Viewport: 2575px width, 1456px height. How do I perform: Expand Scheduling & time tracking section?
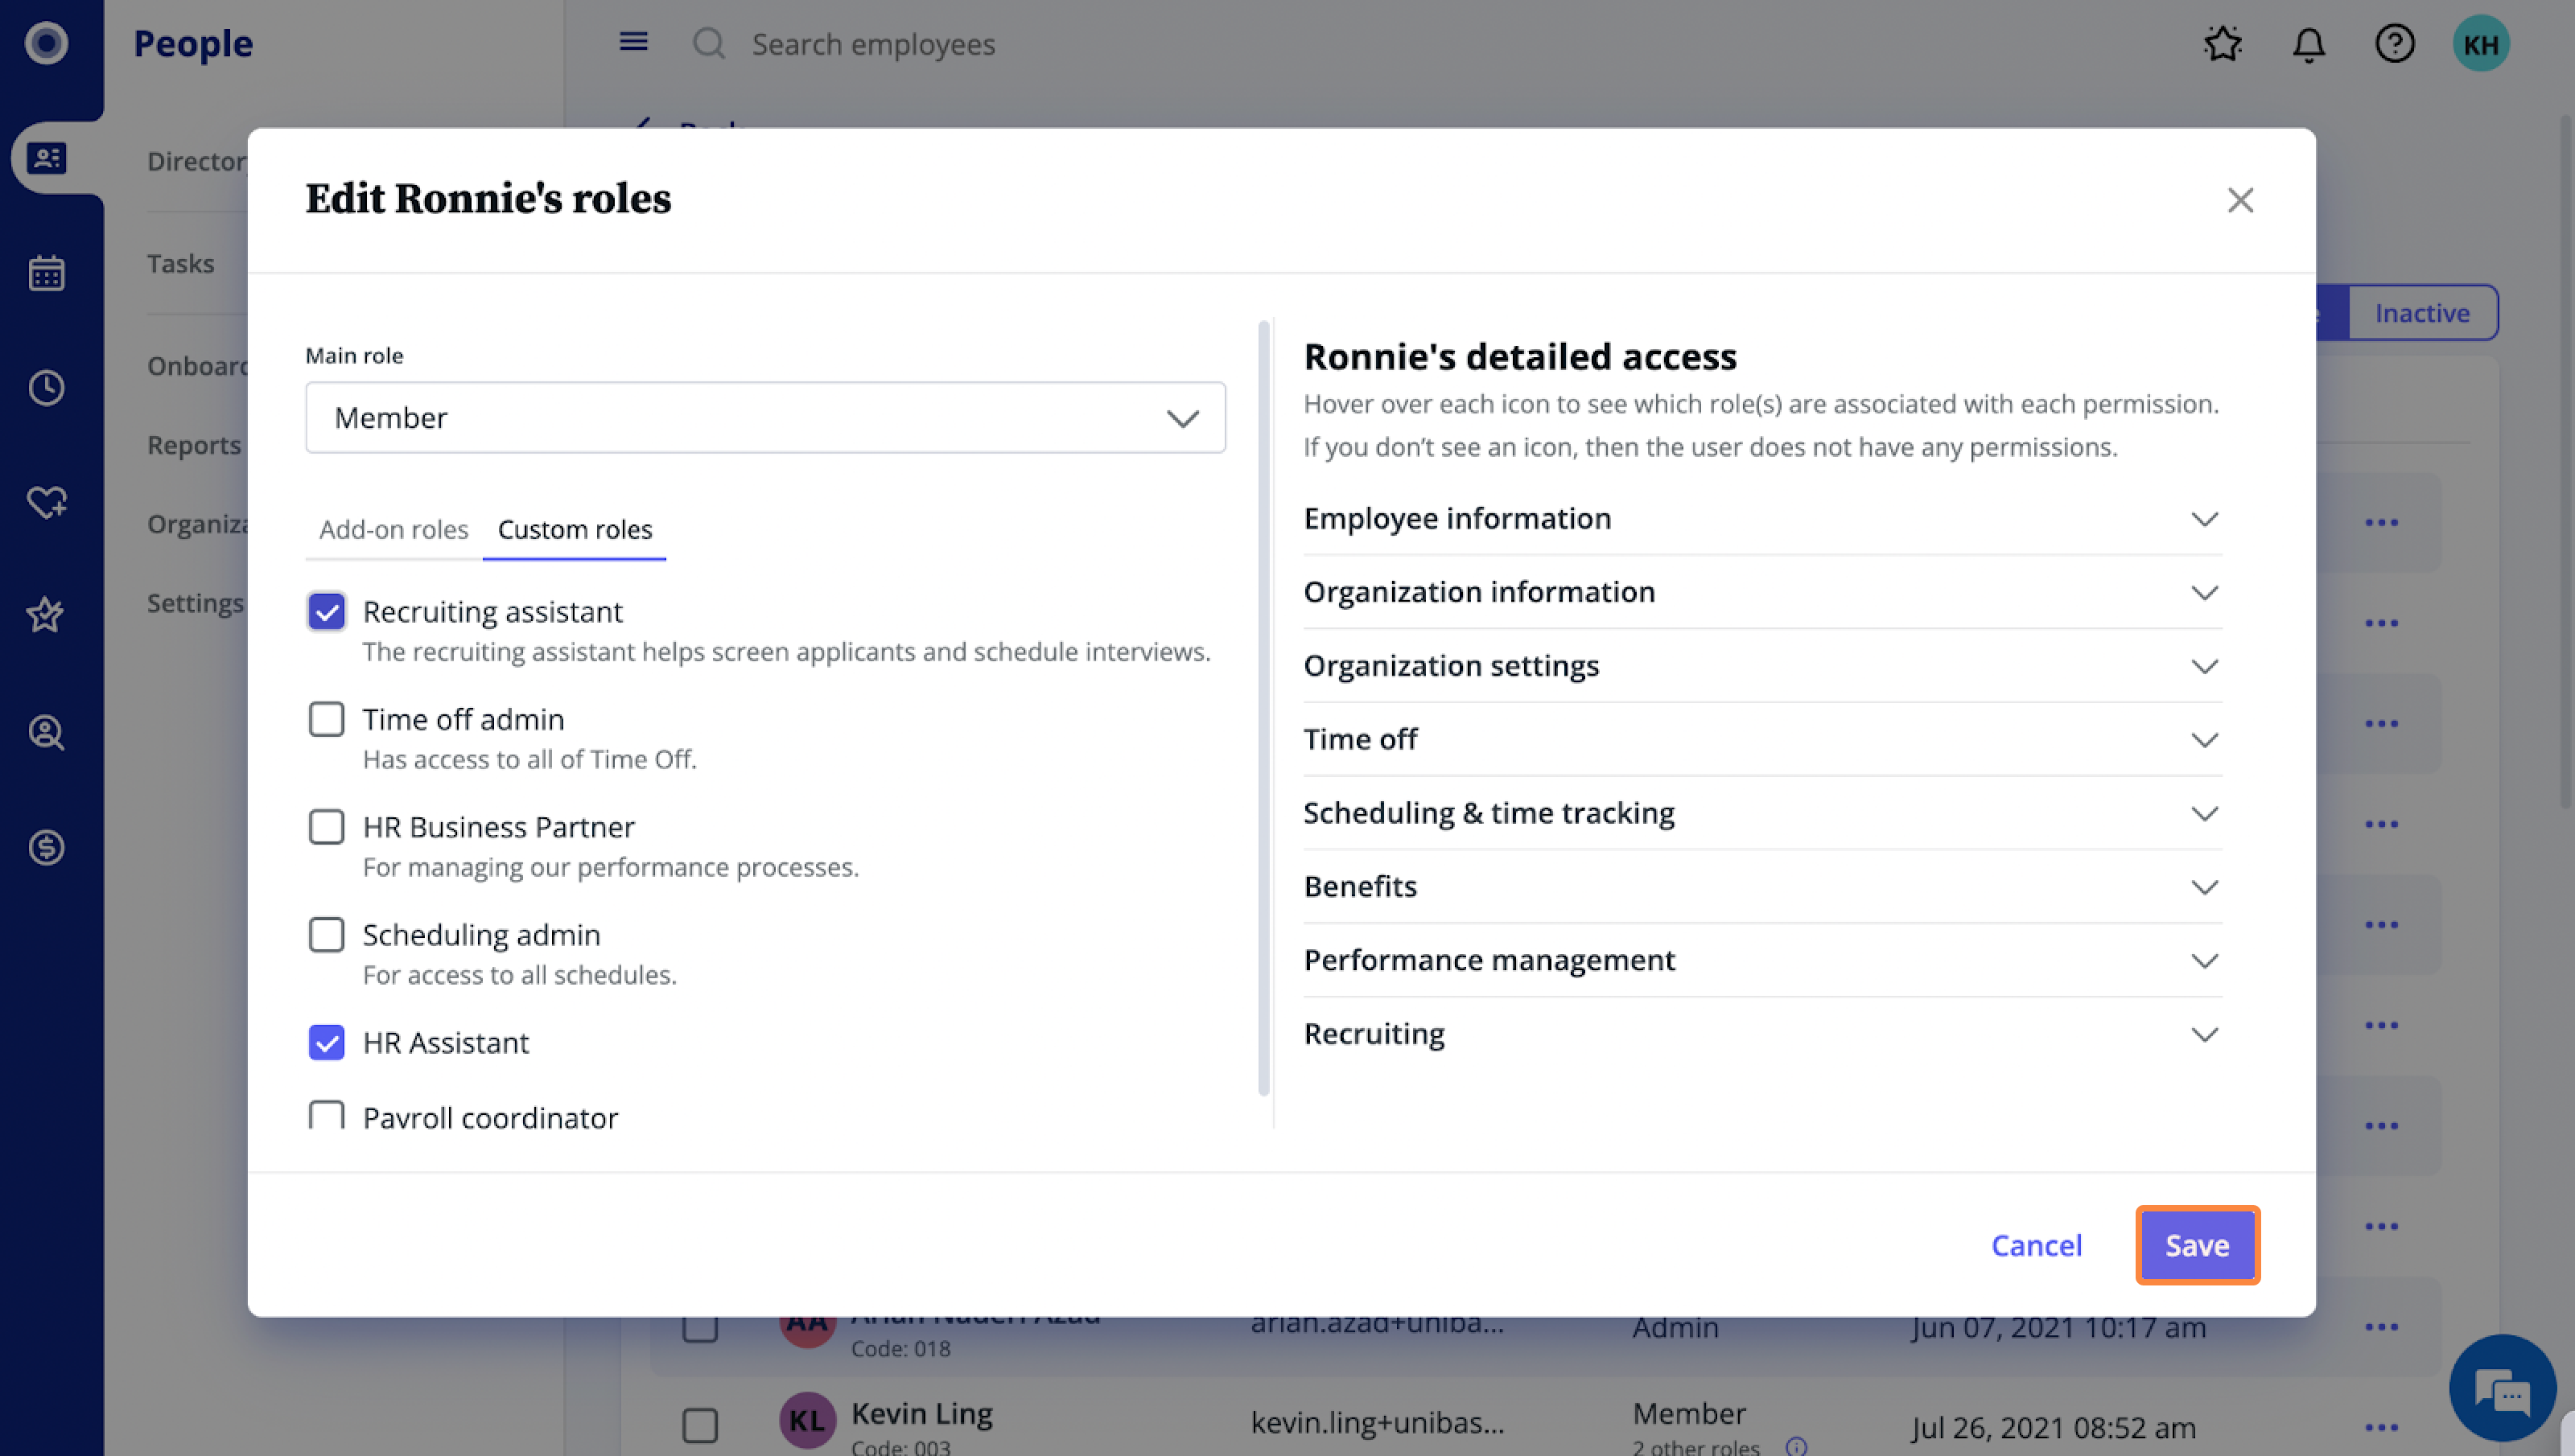click(x=1762, y=813)
